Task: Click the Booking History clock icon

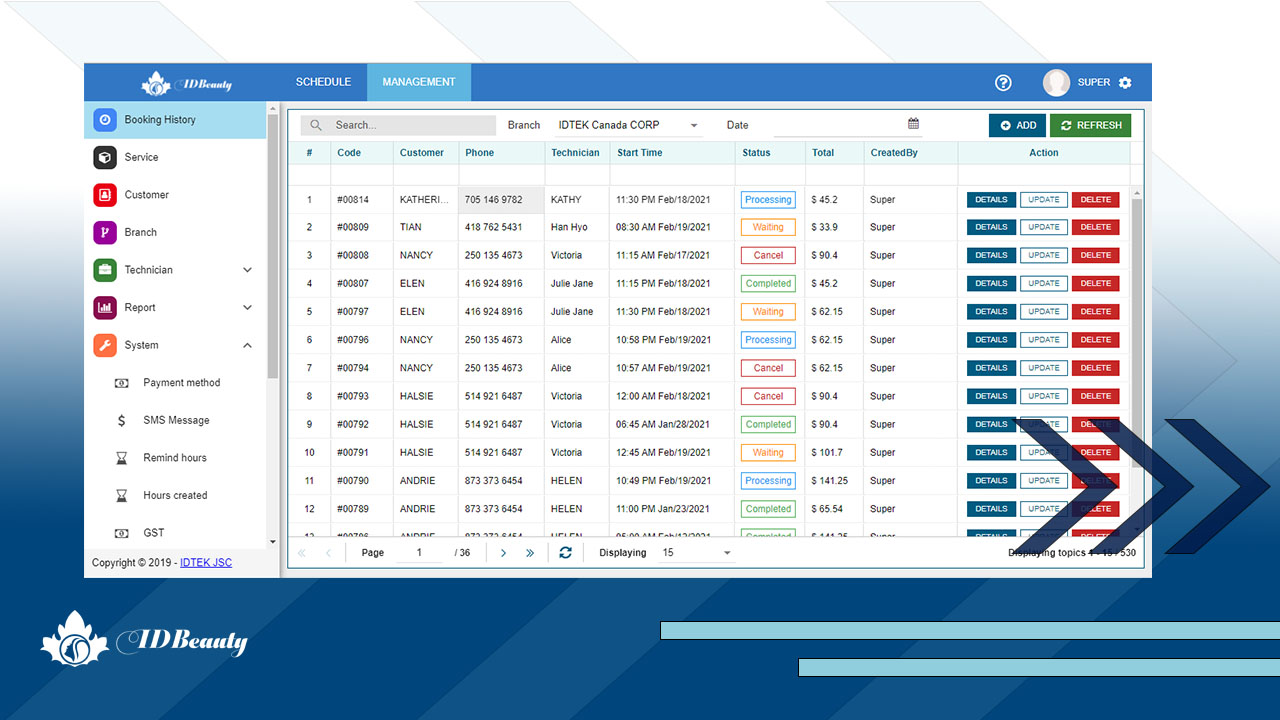Action: coord(105,120)
